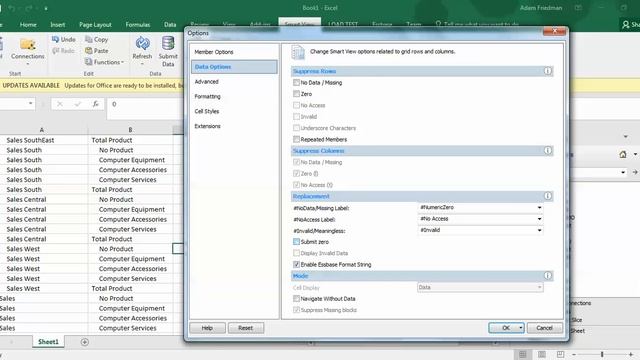Toggle the Submit zero checkbox
The image size is (640, 360).
[x=296, y=242]
